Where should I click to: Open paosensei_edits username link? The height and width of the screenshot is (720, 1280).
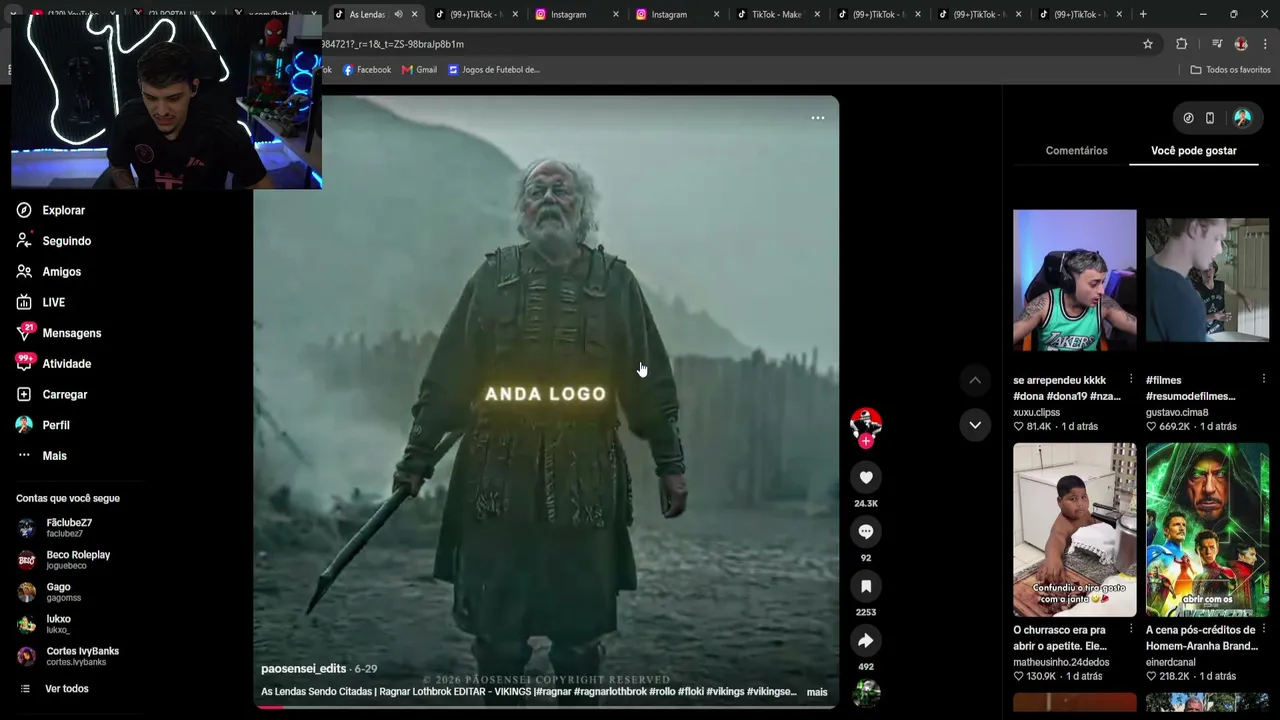pyautogui.click(x=303, y=669)
